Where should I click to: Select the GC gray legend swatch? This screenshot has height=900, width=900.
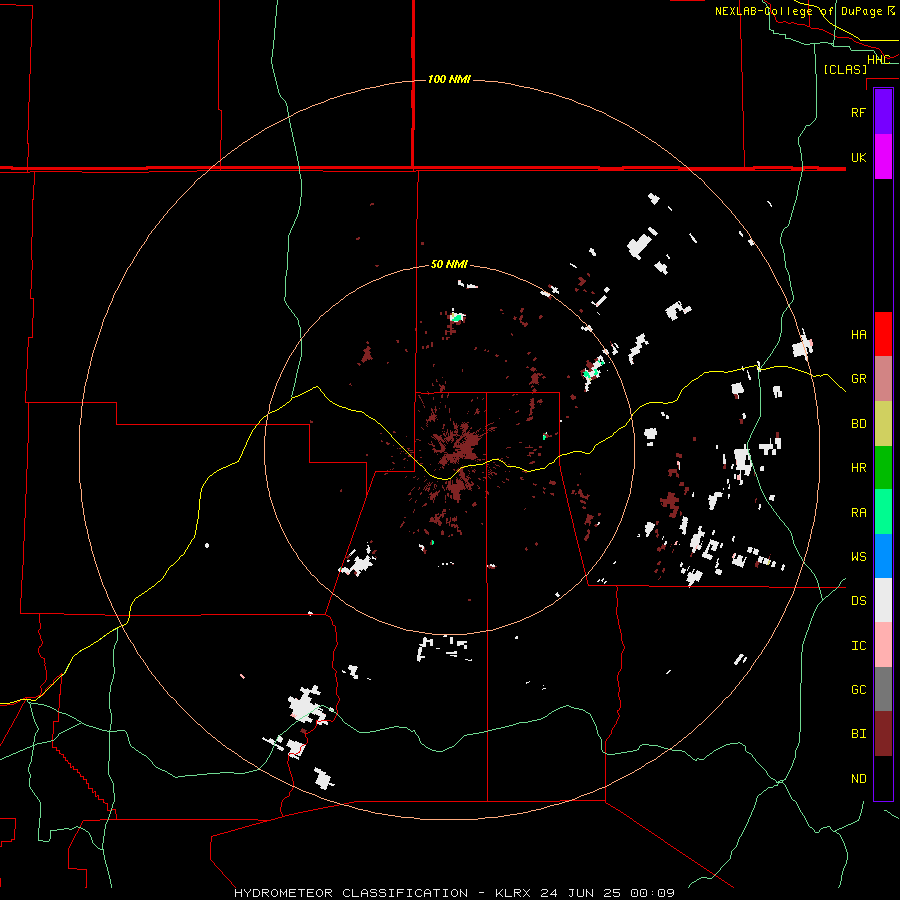coord(883,689)
